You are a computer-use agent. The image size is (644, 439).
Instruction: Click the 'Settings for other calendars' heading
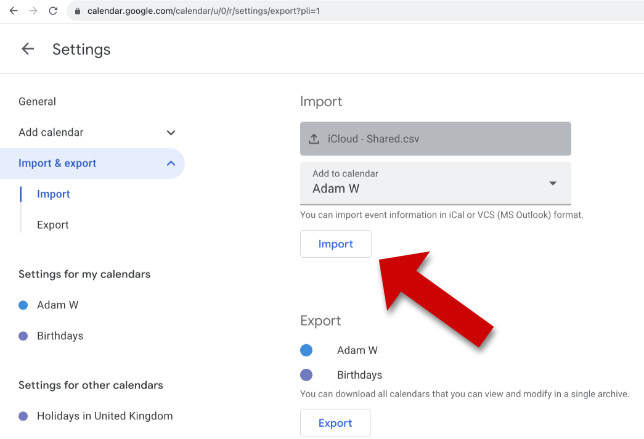click(x=90, y=385)
